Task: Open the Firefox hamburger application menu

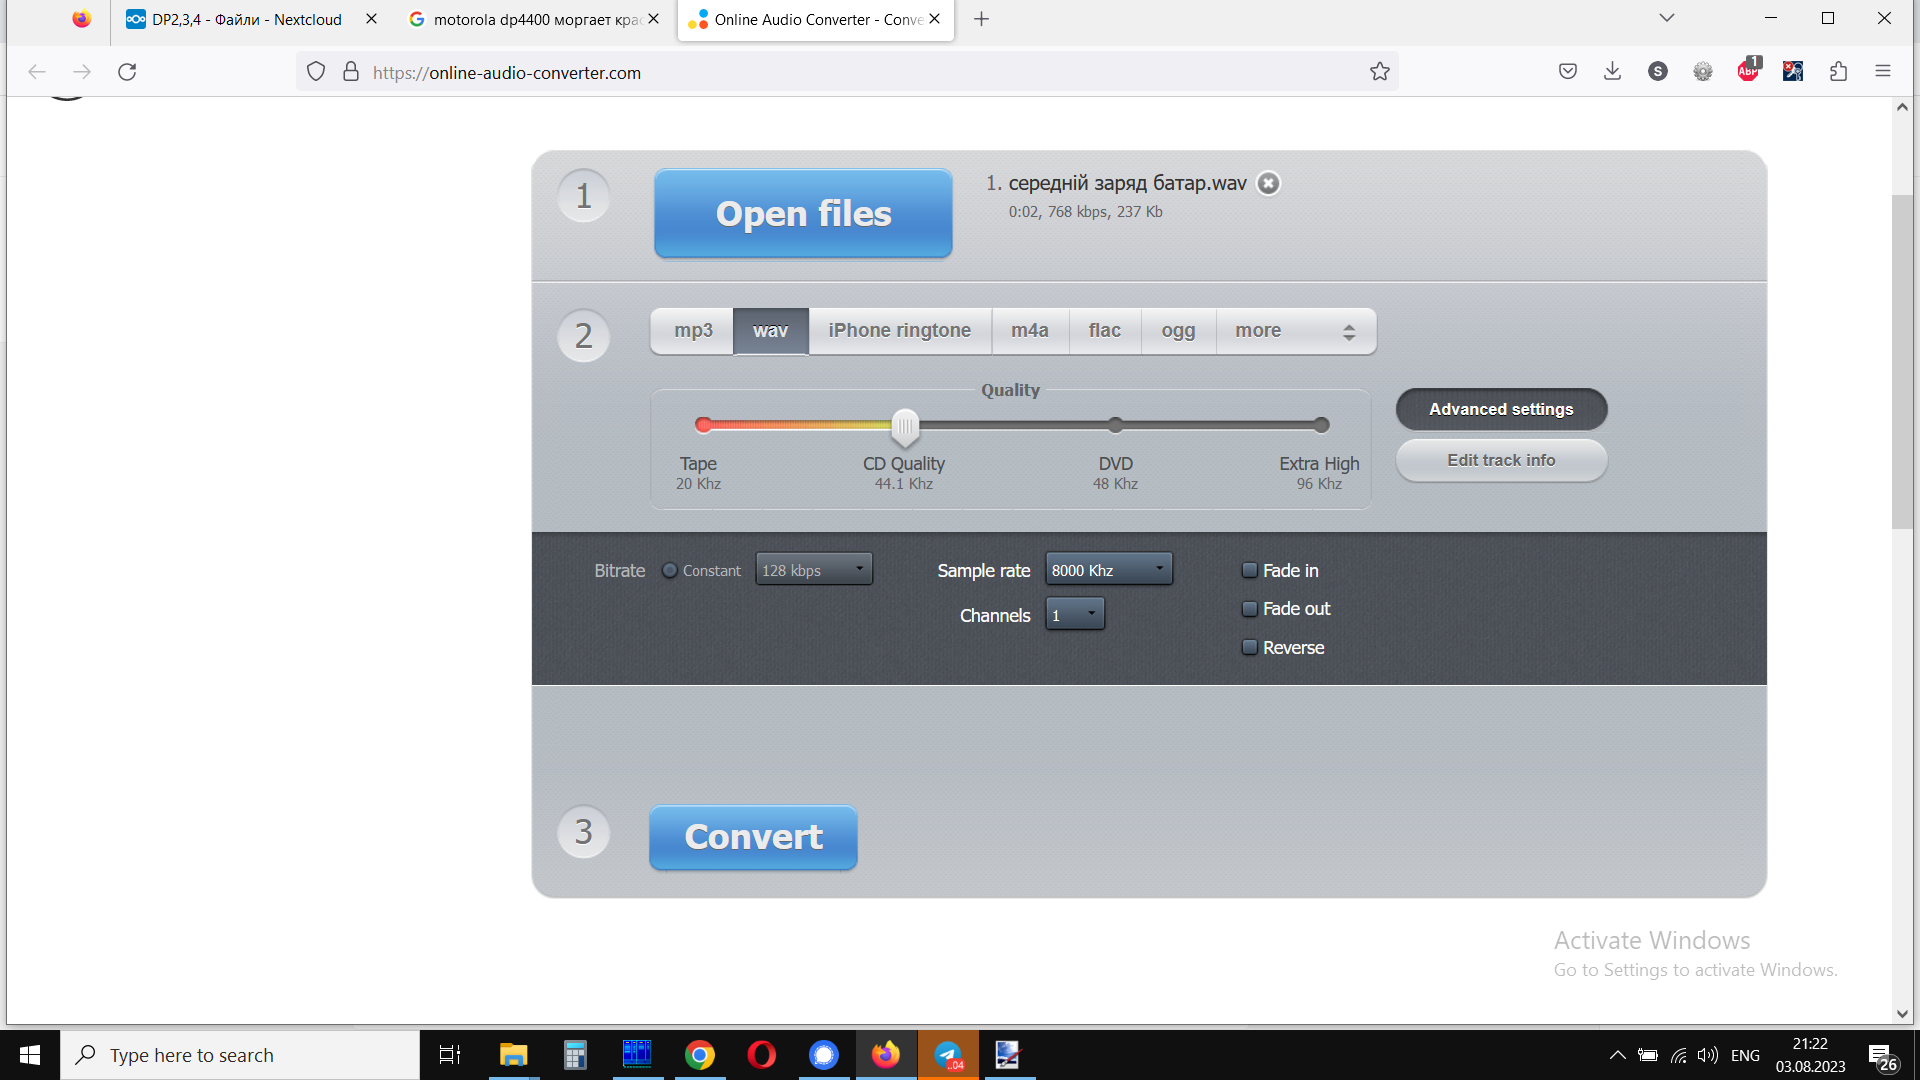Action: [x=1883, y=71]
